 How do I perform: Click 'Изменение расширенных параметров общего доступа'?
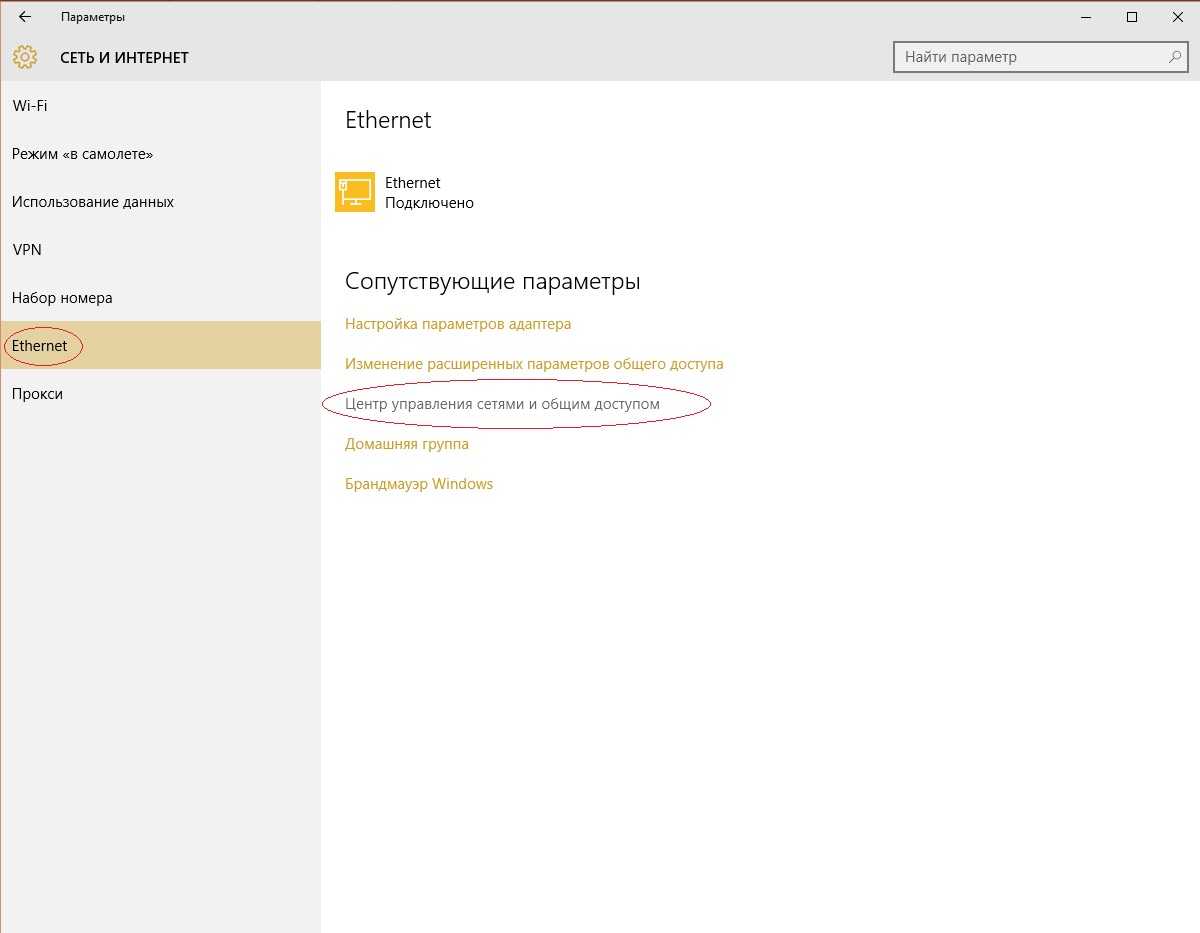534,364
